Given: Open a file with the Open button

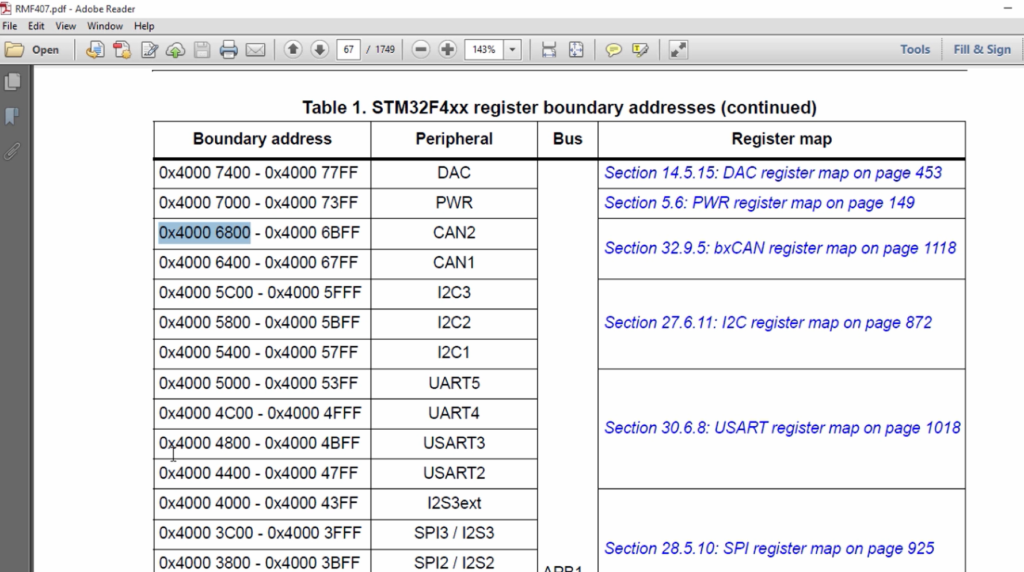Looking at the screenshot, I should click(32, 50).
